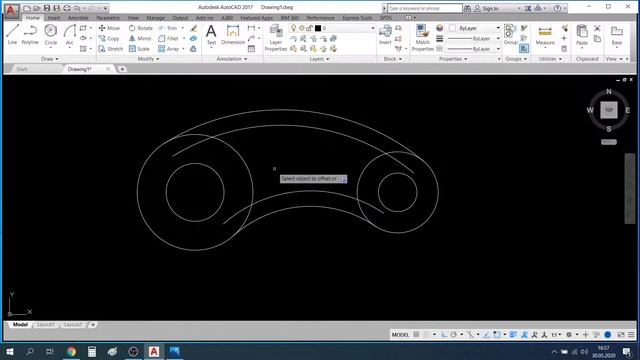
Task: Click the Group tool
Action: tap(510, 34)
